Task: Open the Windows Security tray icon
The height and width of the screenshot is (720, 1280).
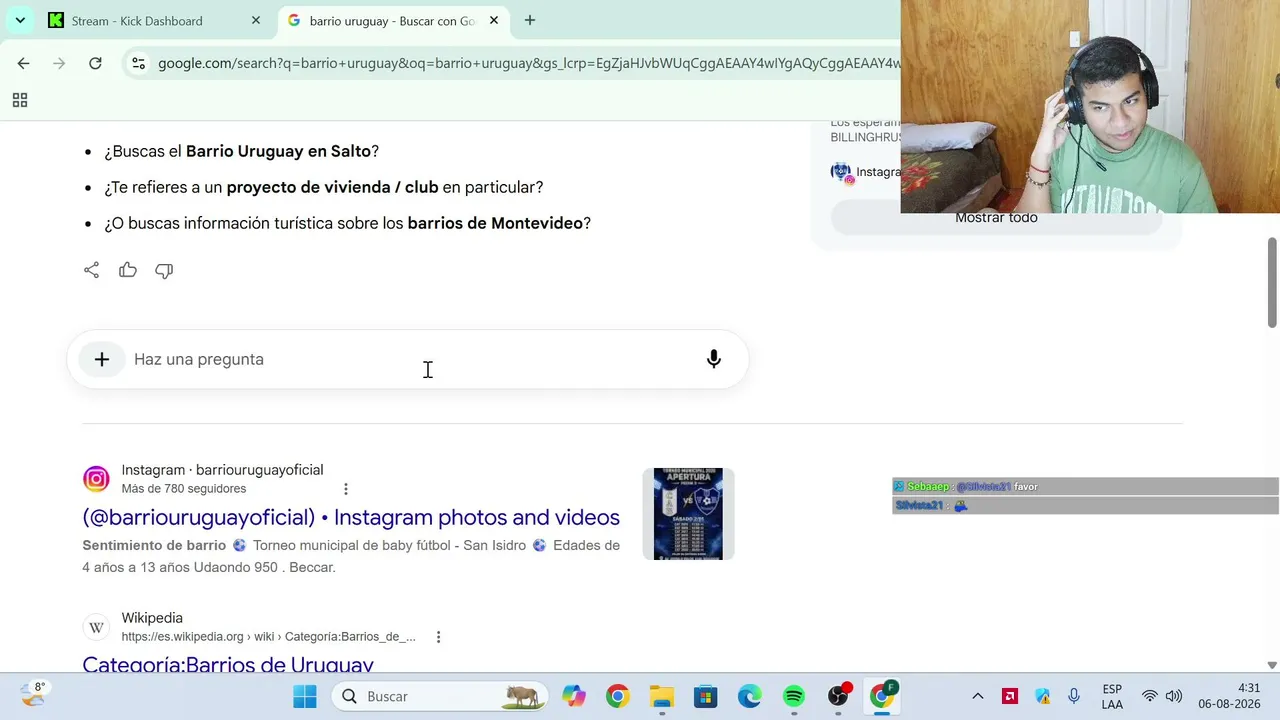Action: pos(1042,696)
